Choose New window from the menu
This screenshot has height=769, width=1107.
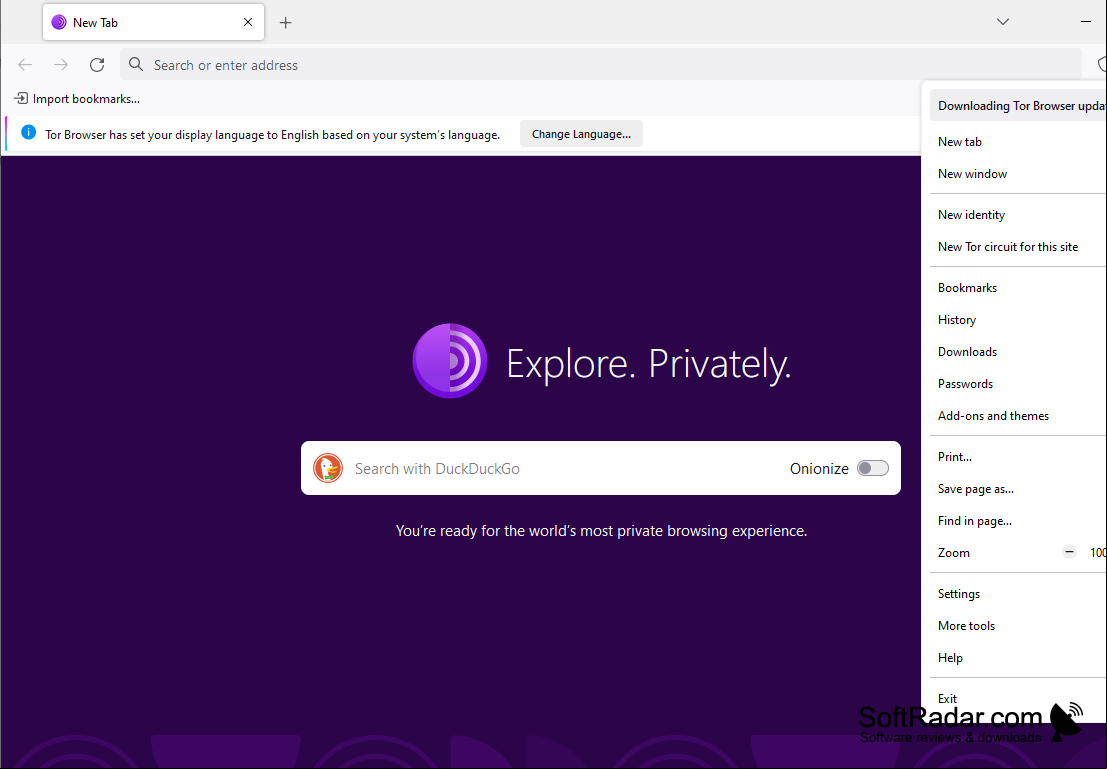[x=1018, y=174]
